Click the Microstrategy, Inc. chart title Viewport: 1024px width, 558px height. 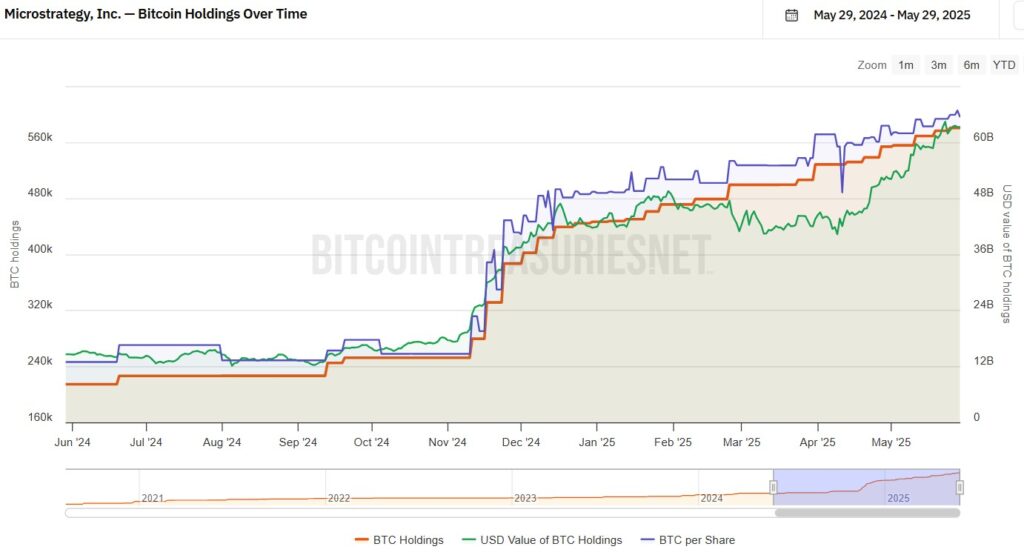155,14
